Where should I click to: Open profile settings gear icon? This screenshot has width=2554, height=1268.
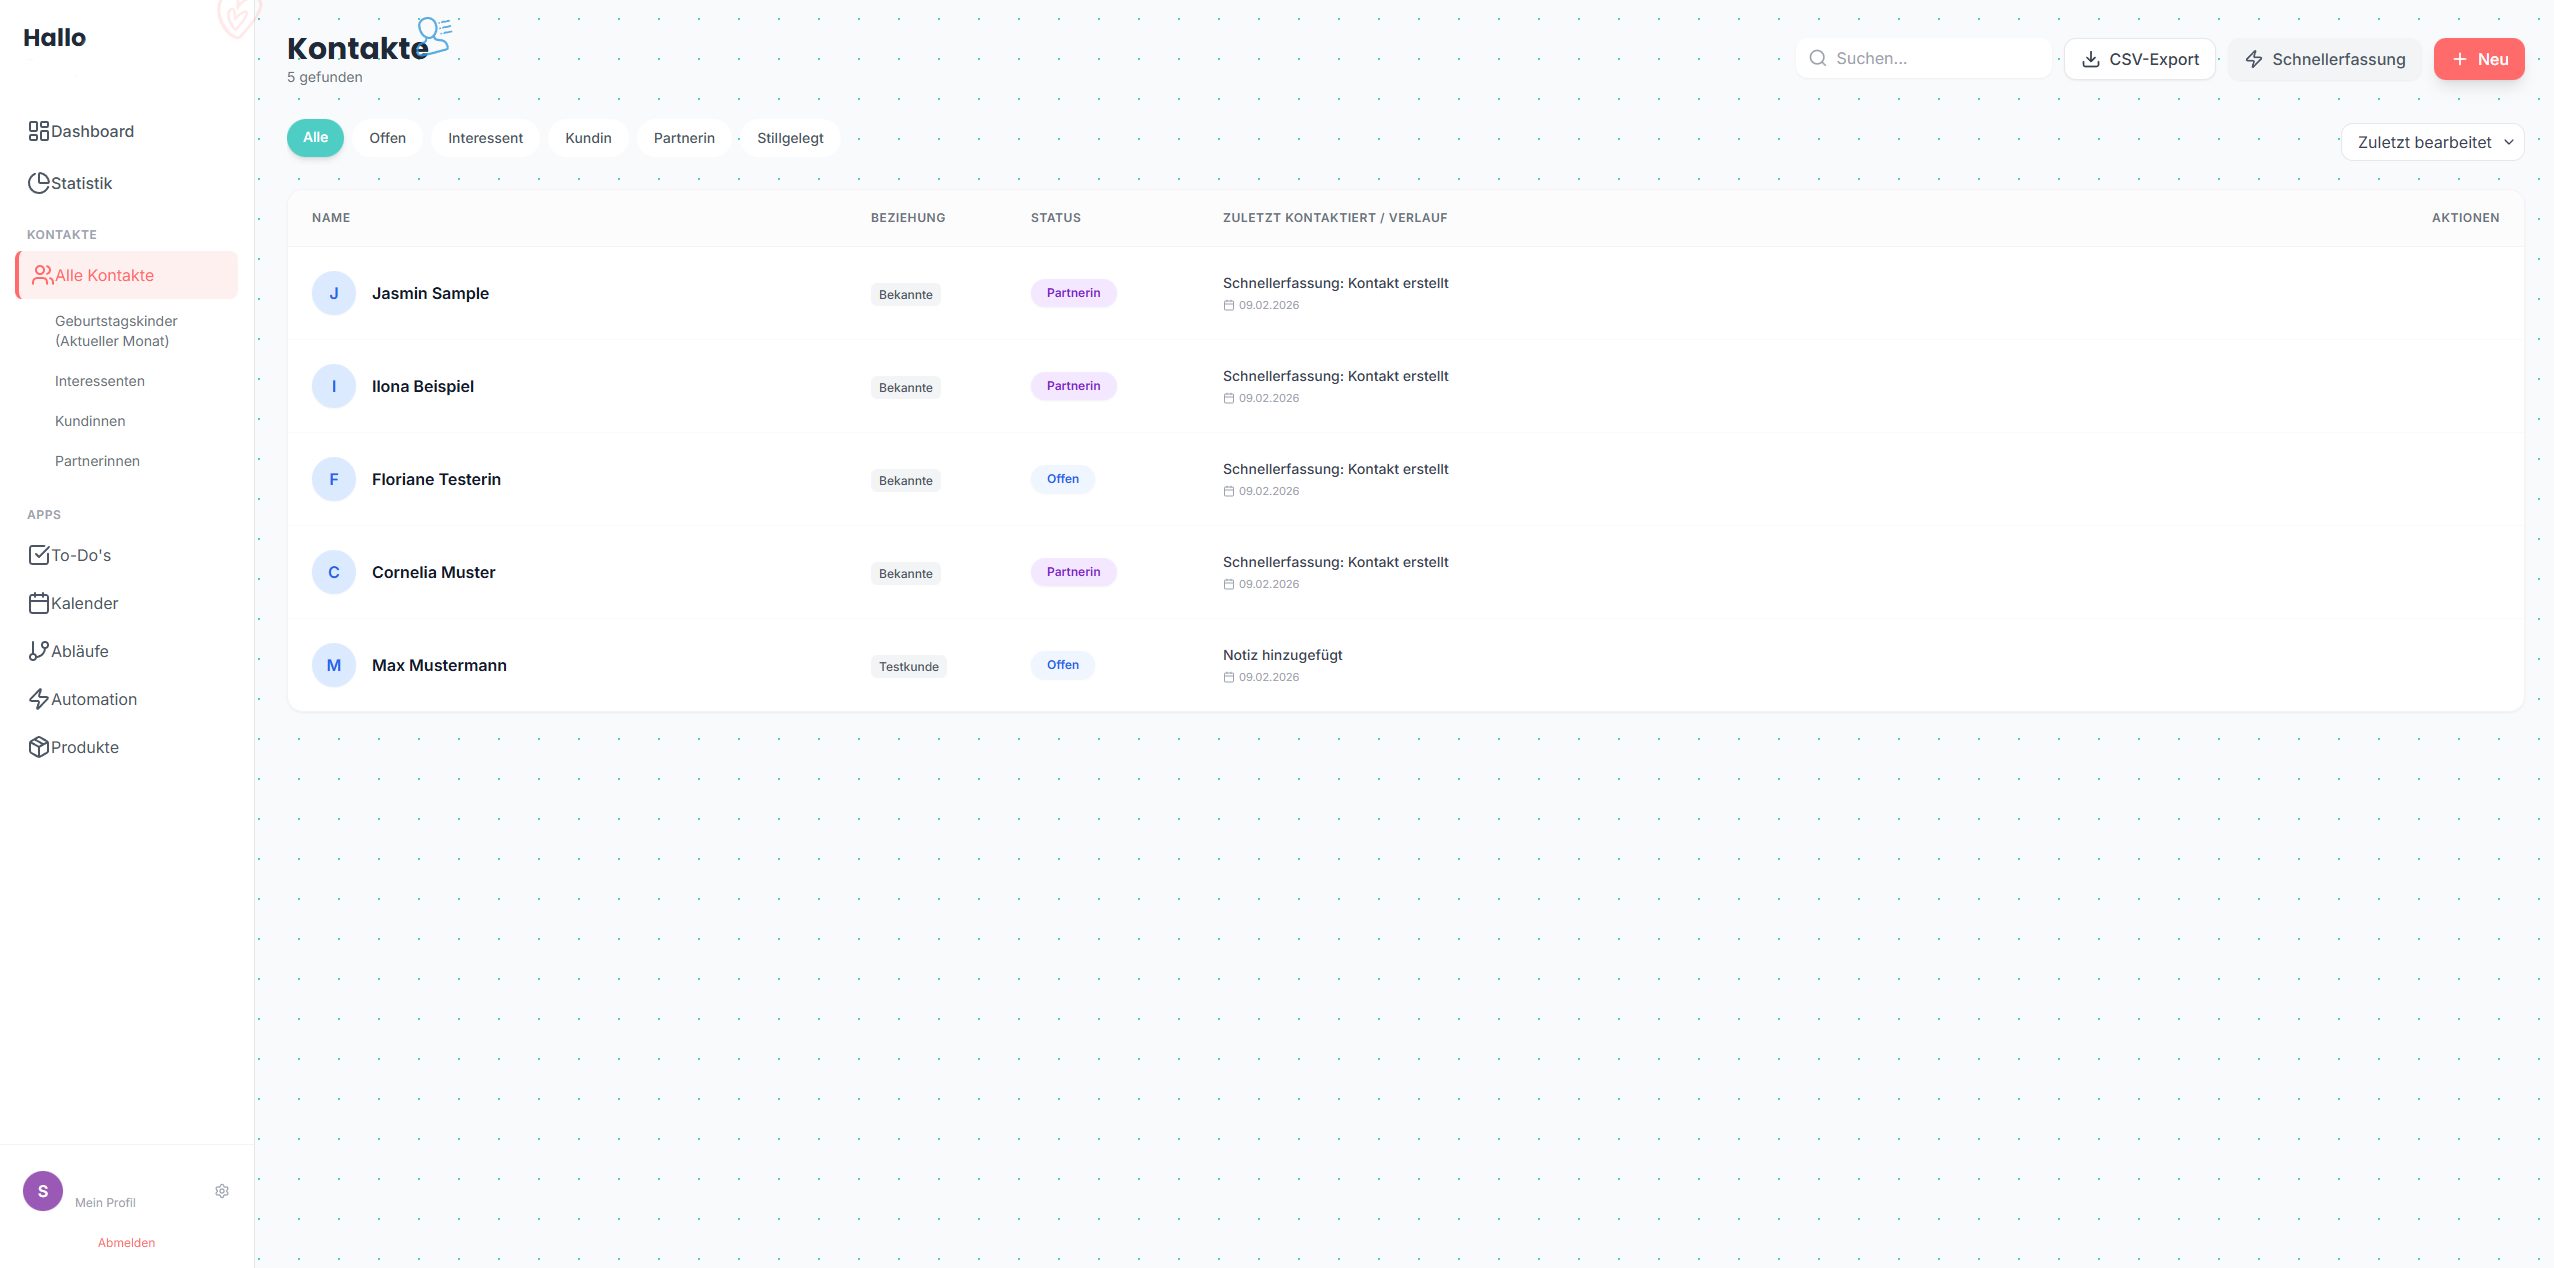point(222,1191)
